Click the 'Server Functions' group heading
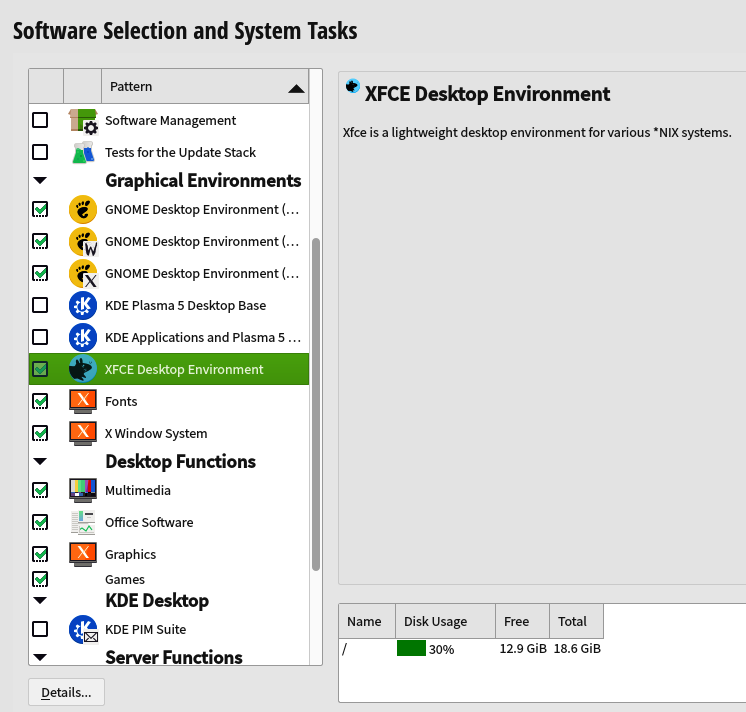The width and height of the screenshot is (746, 712). pos(174,657)
